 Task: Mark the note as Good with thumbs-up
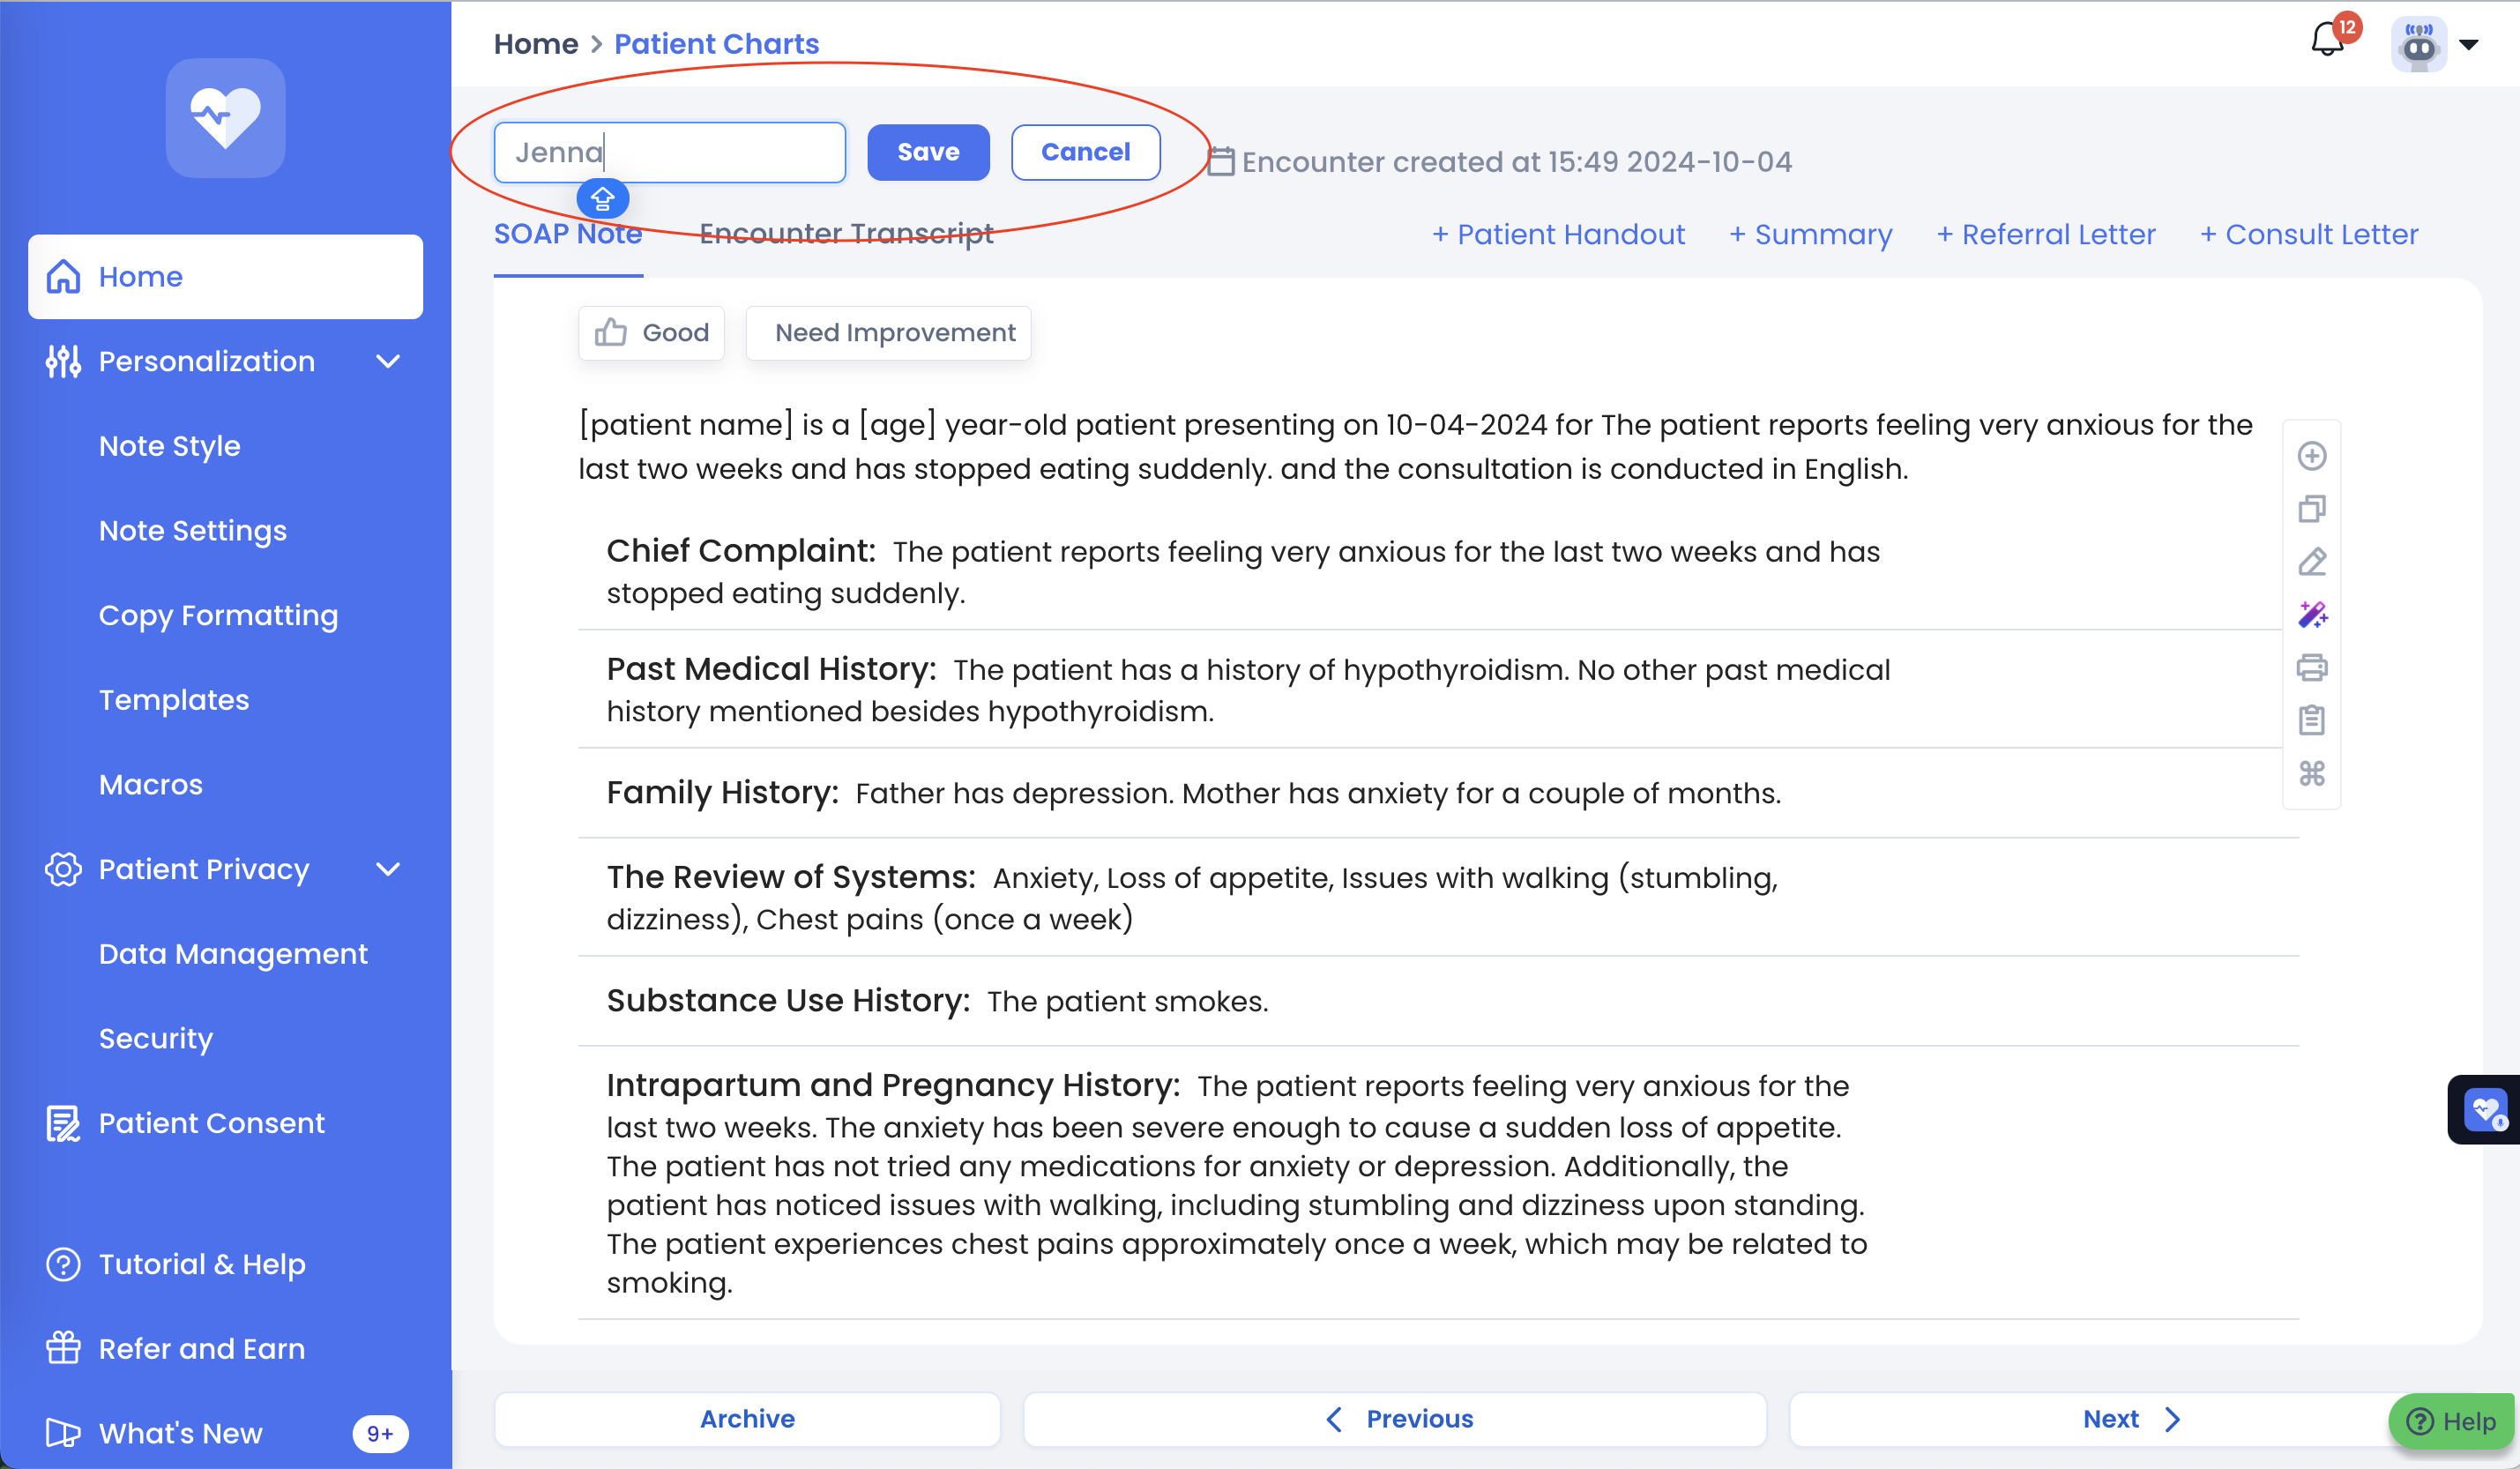tap(651, 333)
